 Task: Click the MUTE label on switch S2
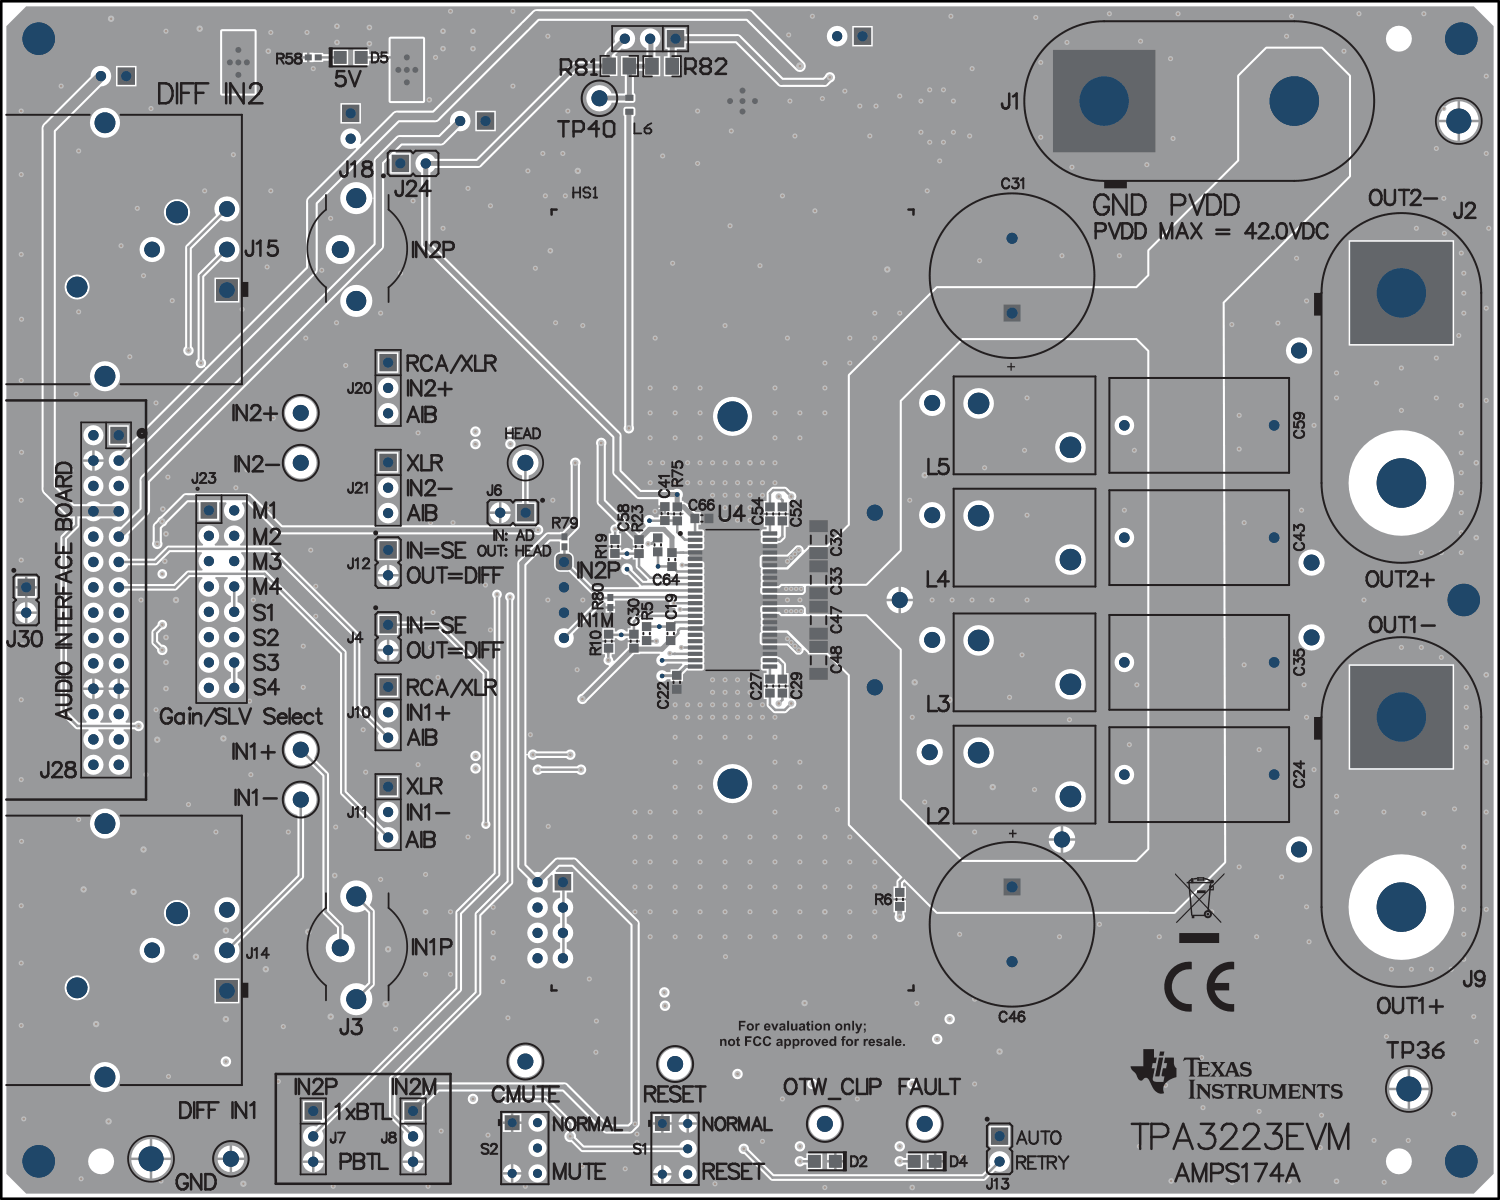(x=579, y=1172)
